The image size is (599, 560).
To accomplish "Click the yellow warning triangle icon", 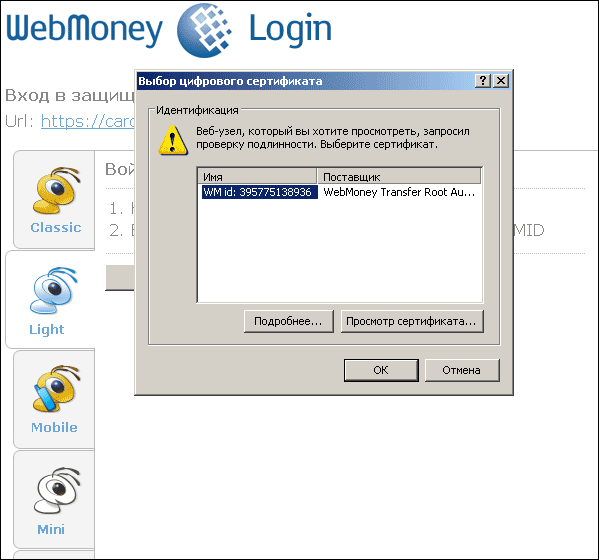I will (x=173, y=140).
